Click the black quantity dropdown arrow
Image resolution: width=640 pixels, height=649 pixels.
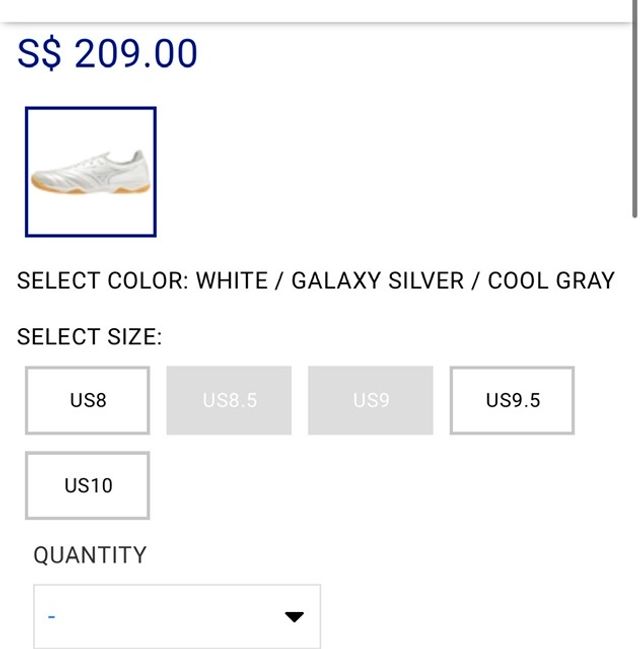pyautogui.click(x=293, y=617)
